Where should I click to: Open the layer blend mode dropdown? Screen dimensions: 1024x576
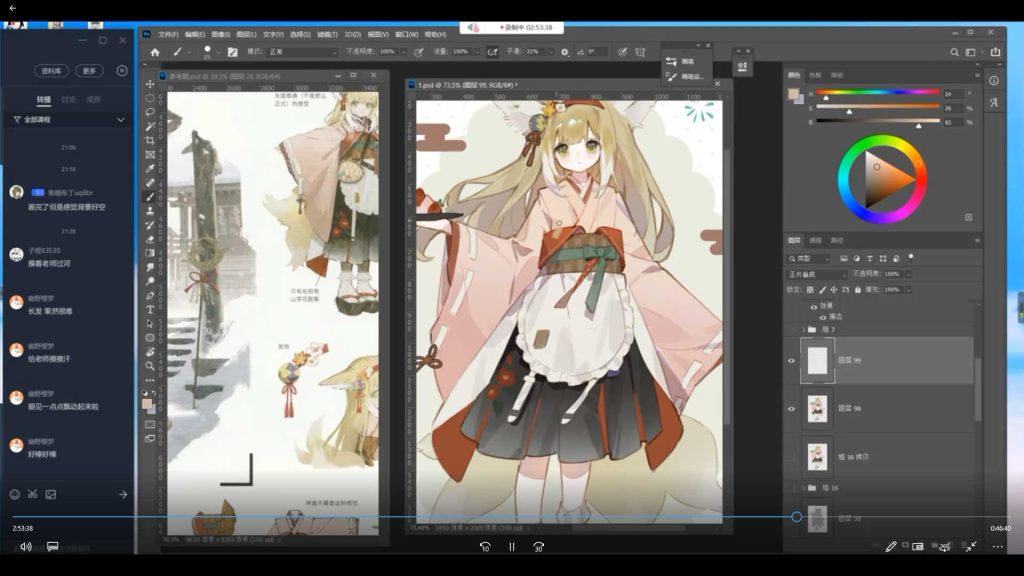[816, 274]
